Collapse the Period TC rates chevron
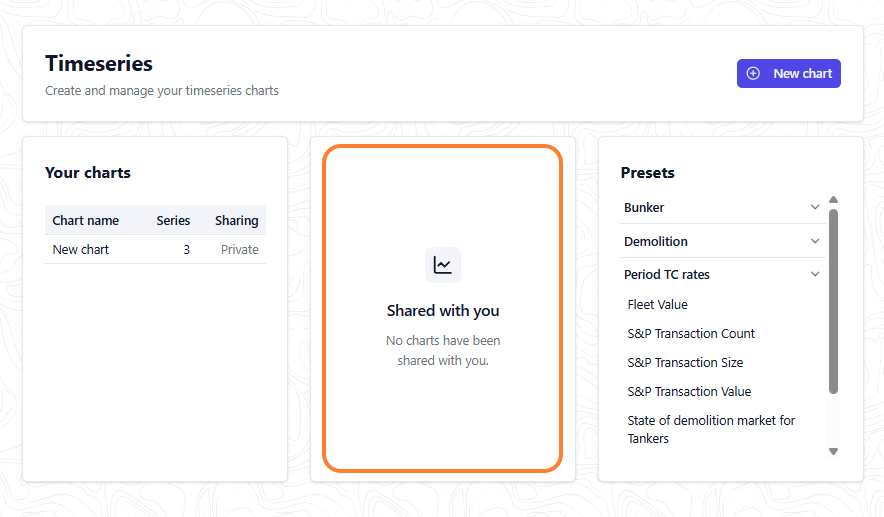 (x=815, y=275)
